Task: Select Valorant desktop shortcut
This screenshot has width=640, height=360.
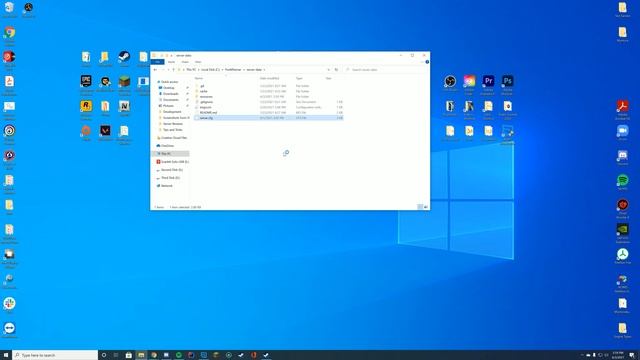Action: coord(105,133)
